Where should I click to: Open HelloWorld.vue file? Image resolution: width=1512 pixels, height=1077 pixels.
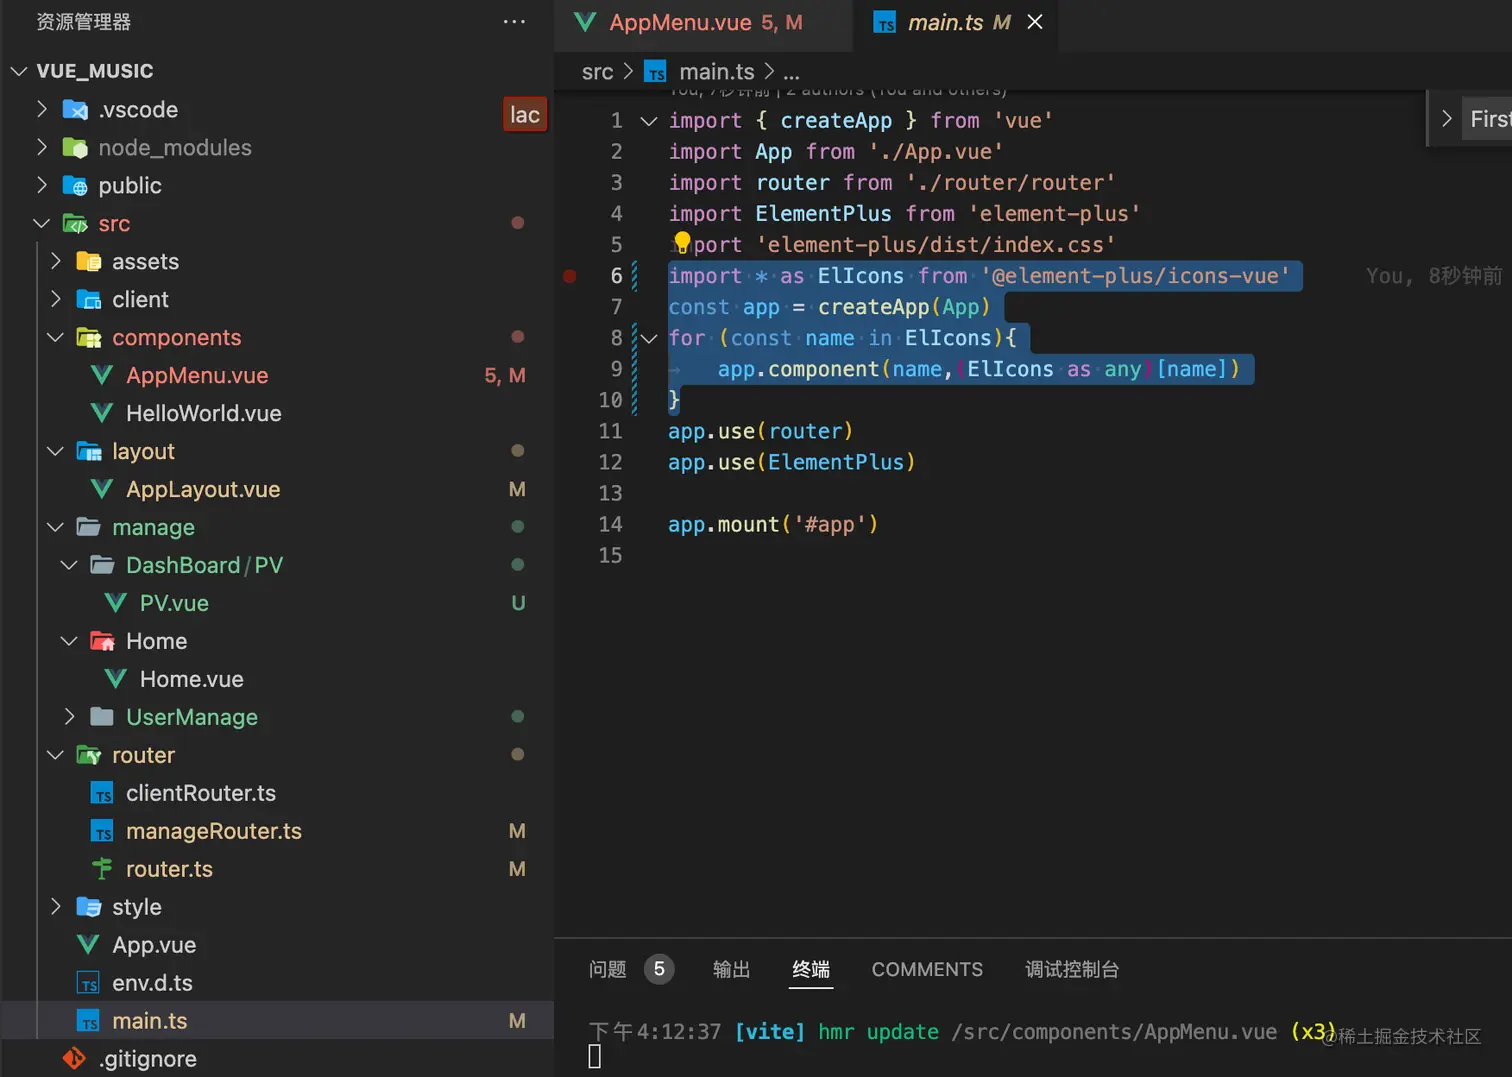click(x=204, y=413)
